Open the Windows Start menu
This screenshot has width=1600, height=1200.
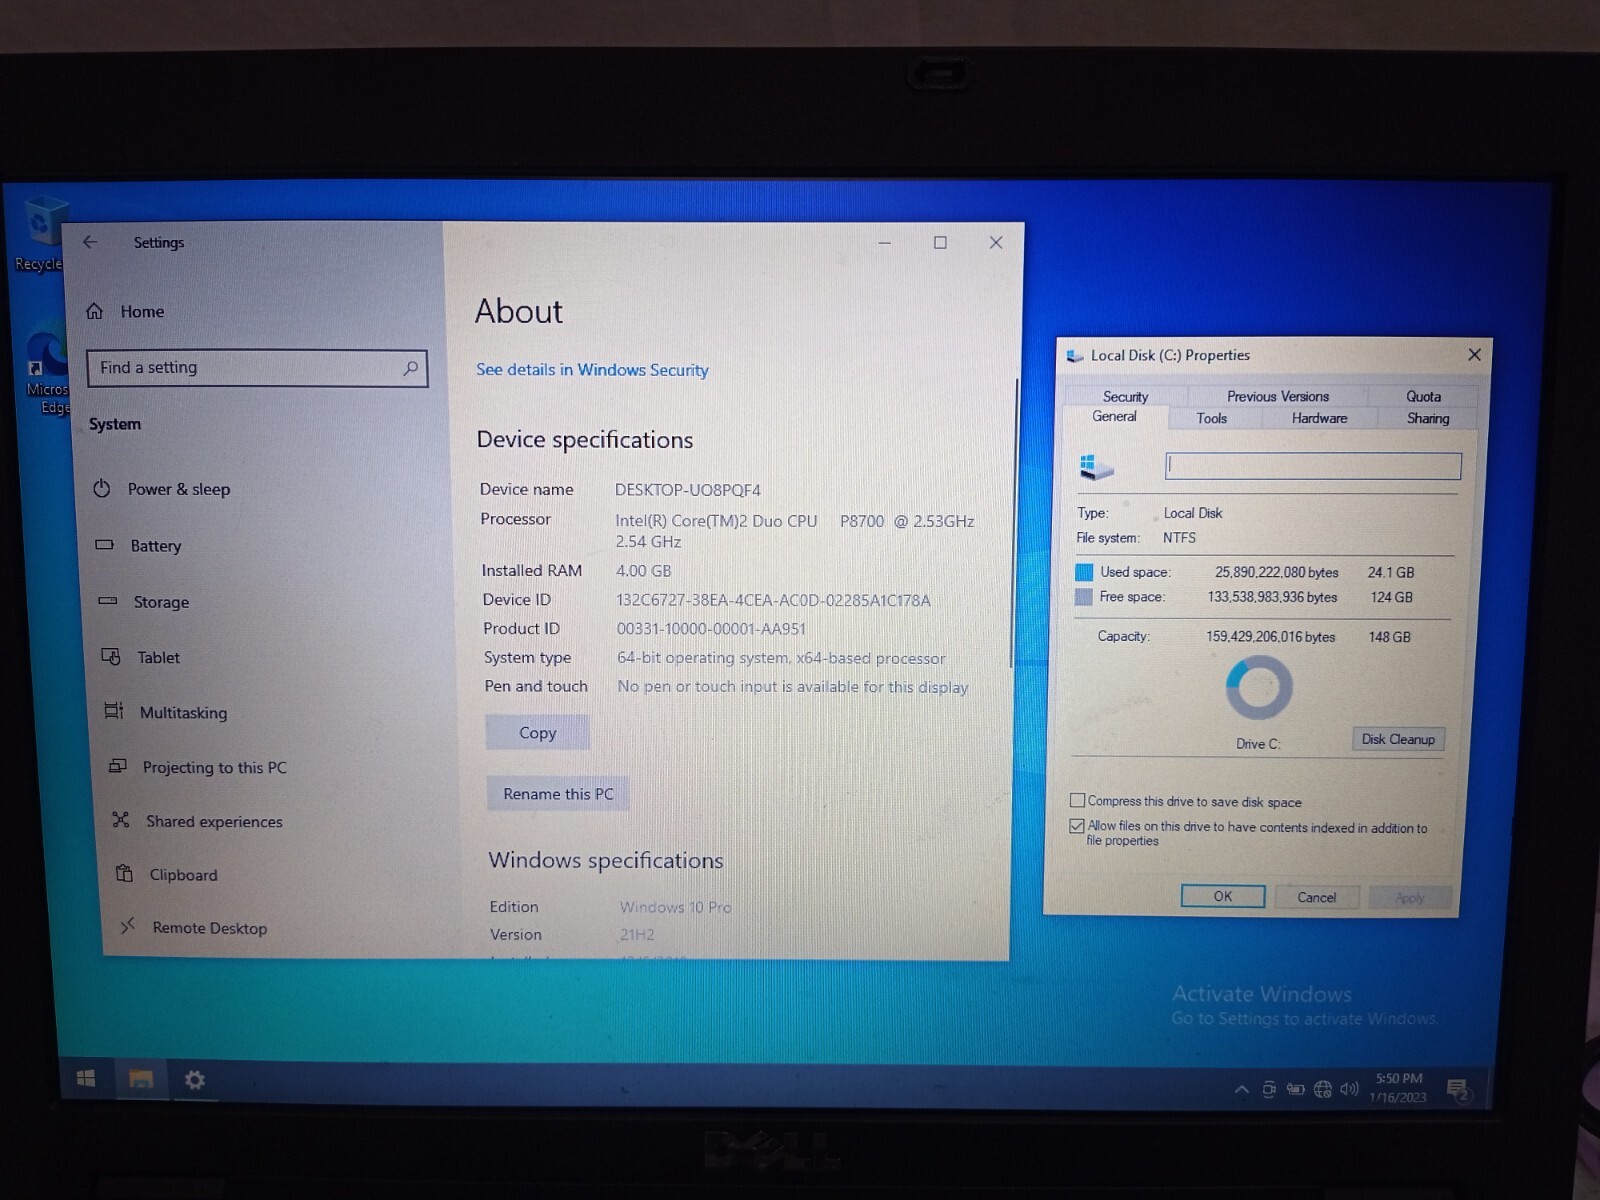86,1078
